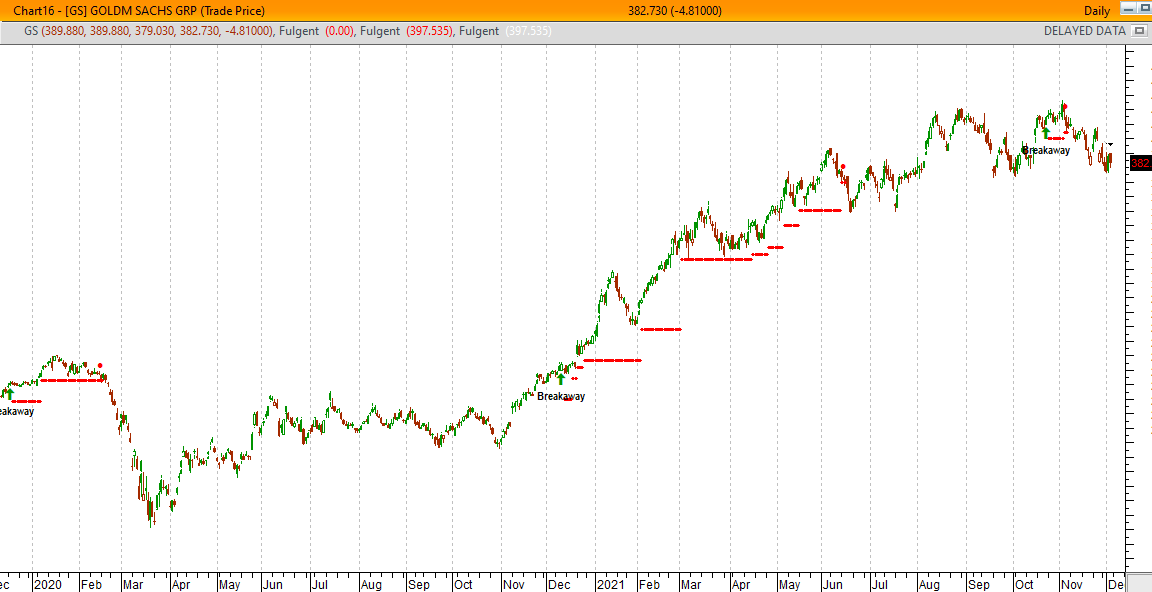
Task: Click the 382.730 (-4.81000) price in title bar
Action: (x=674, y=10)
